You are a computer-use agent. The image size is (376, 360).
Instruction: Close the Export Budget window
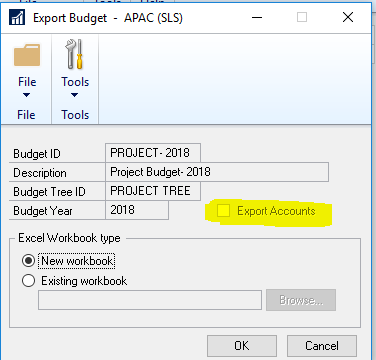click(348, 17)
